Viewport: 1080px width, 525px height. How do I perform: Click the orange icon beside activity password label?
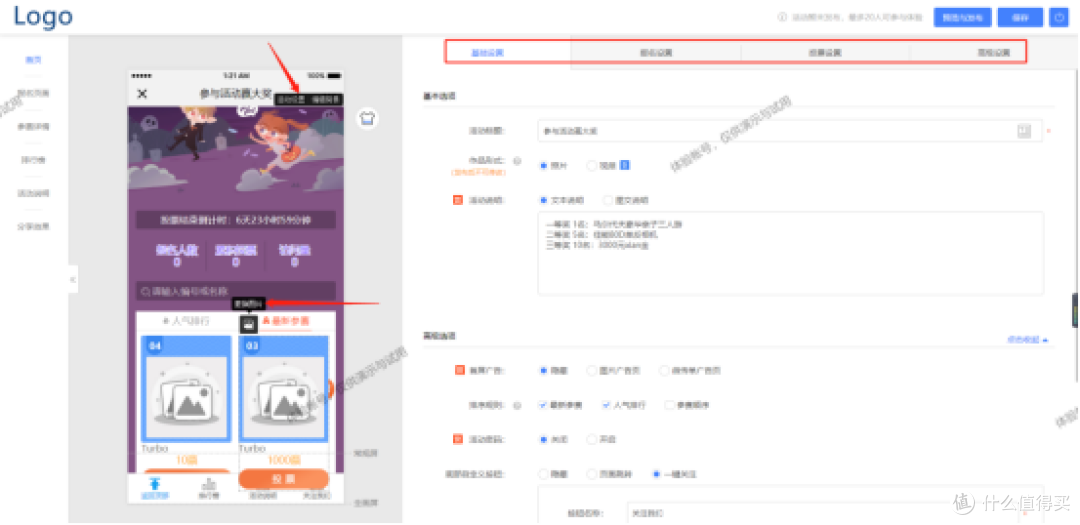[458, 439]
